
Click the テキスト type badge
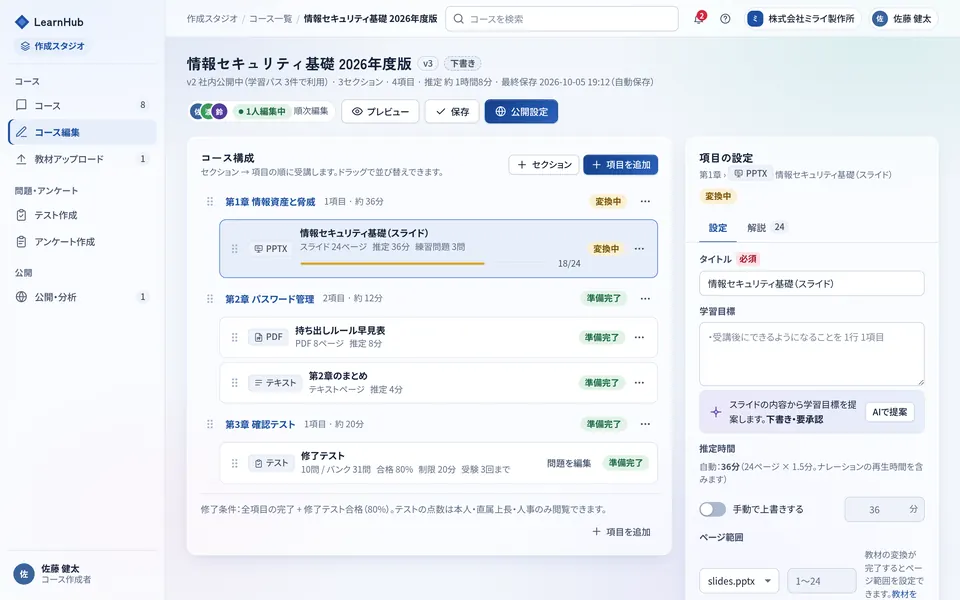click(275, 383)
